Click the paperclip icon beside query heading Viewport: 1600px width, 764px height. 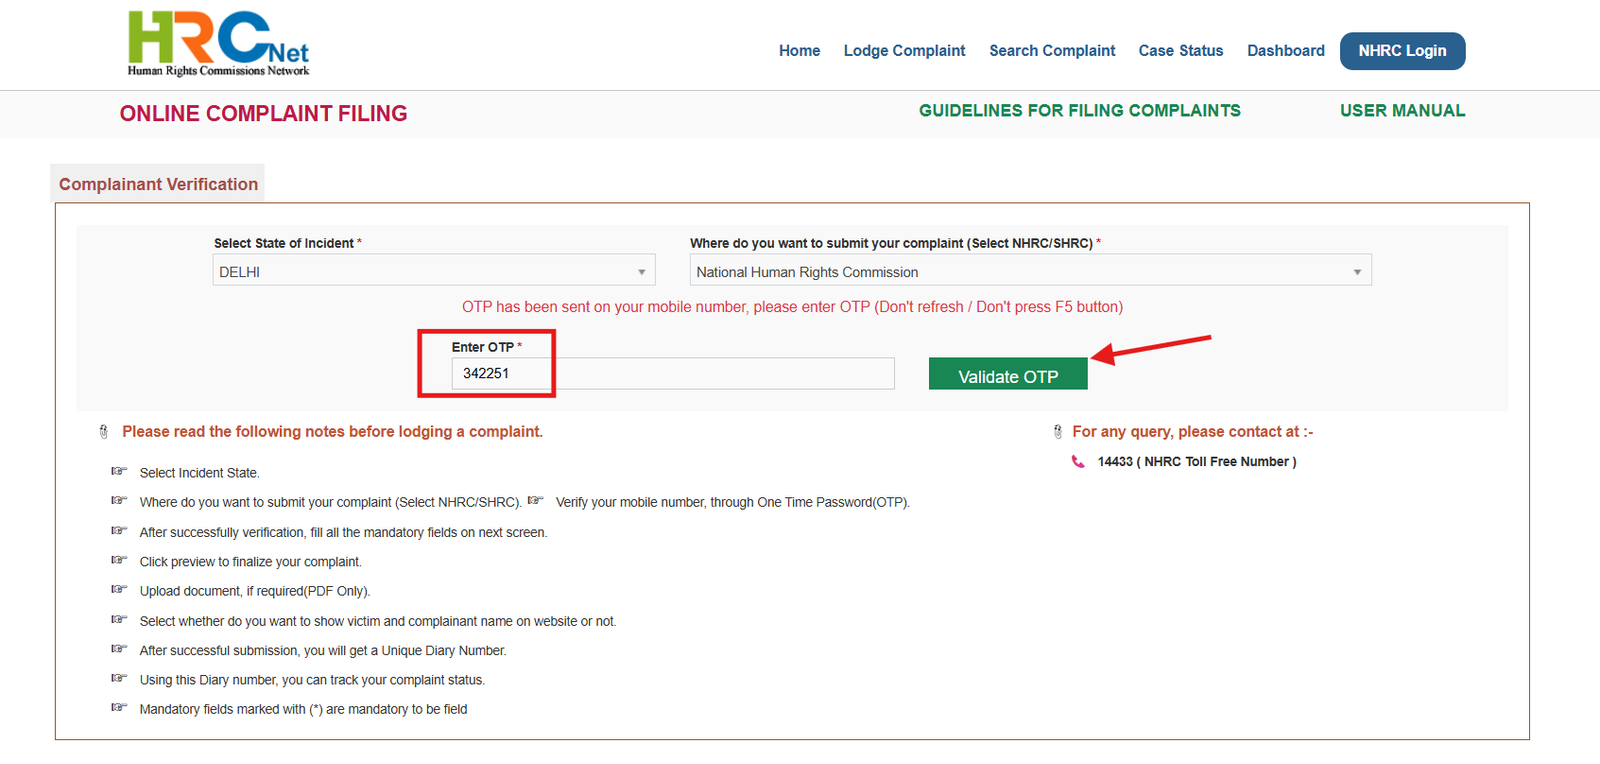(1058, 432)
